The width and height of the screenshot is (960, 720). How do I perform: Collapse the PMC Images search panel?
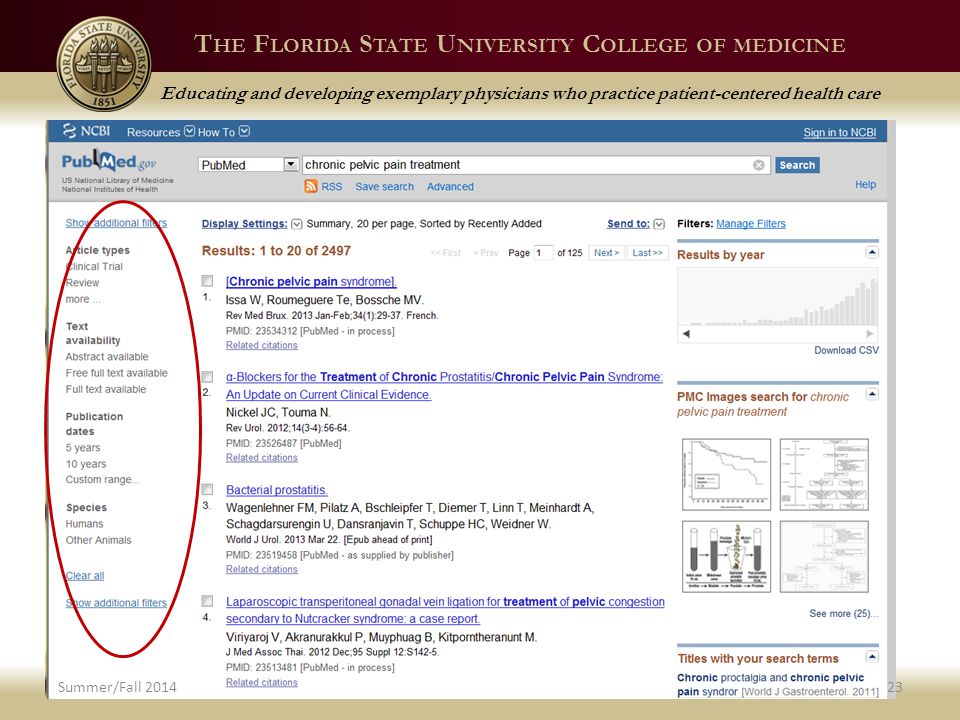872,394
